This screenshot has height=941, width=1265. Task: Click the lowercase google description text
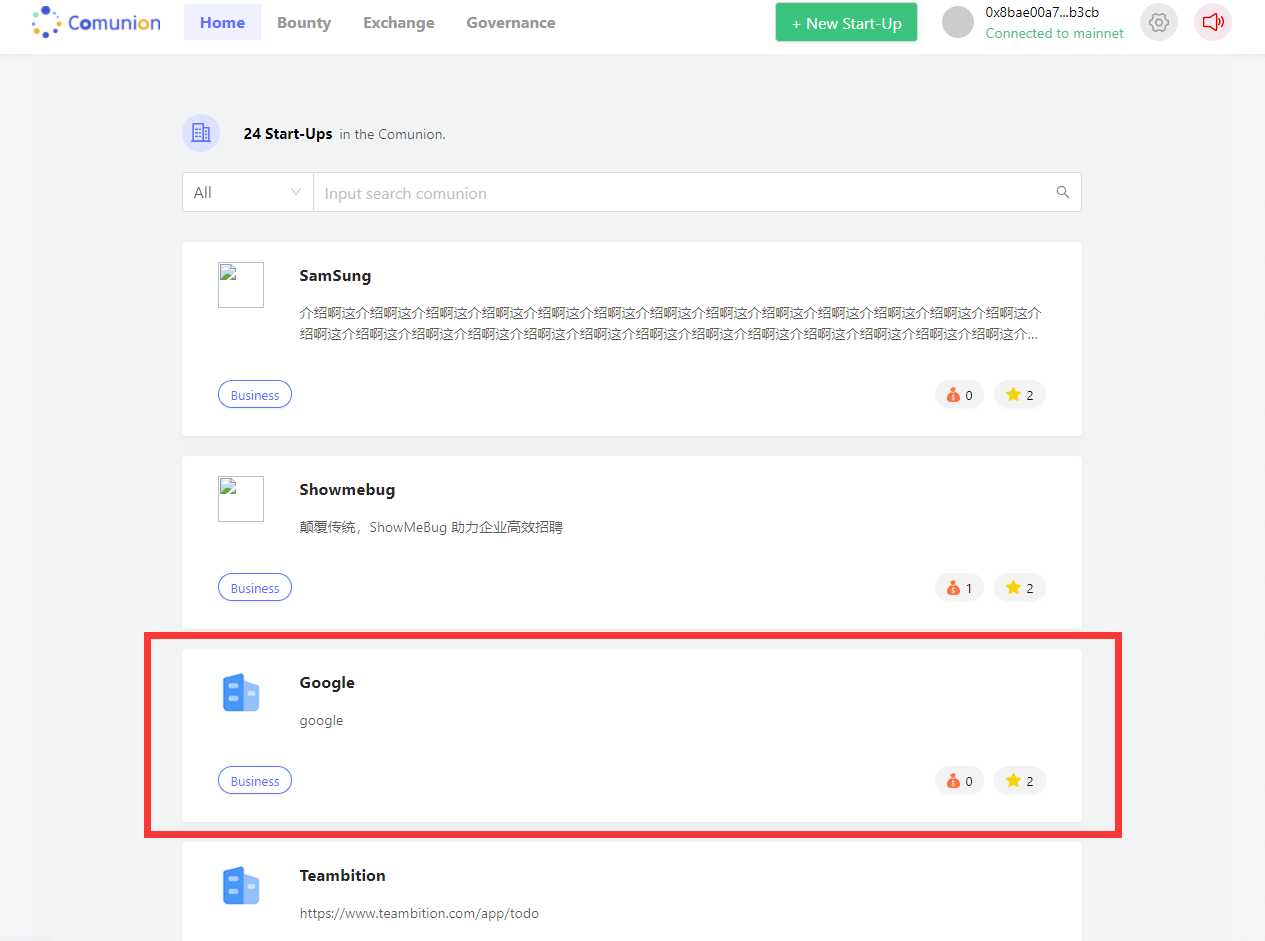[321, 721]
